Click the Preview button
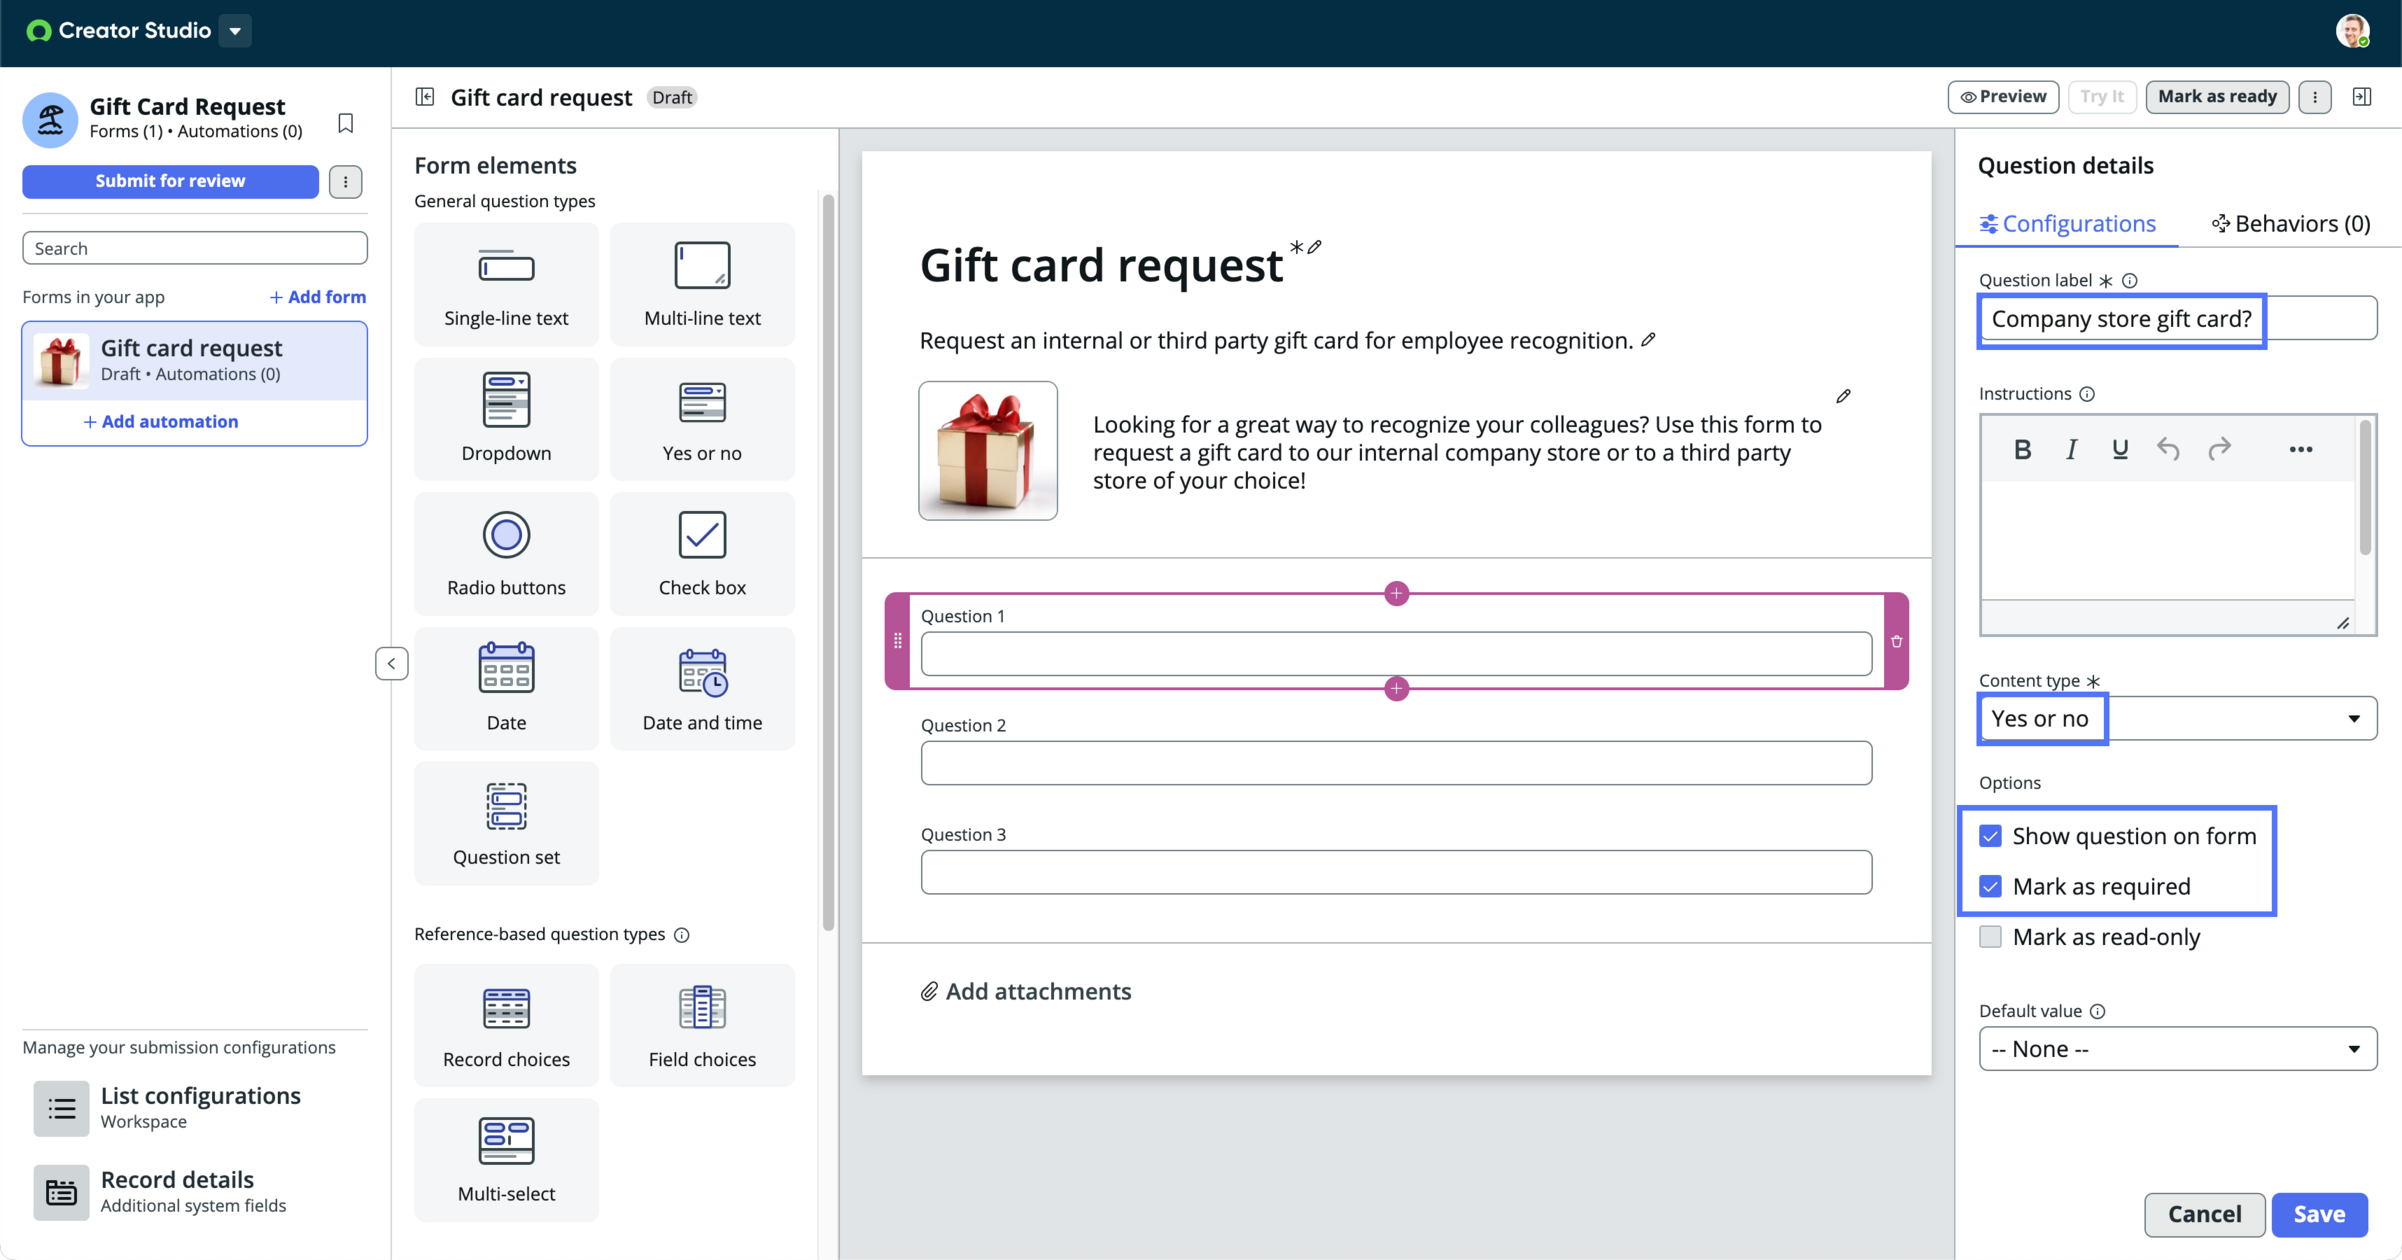Screen dimensions: 2402x1260 2003,97
